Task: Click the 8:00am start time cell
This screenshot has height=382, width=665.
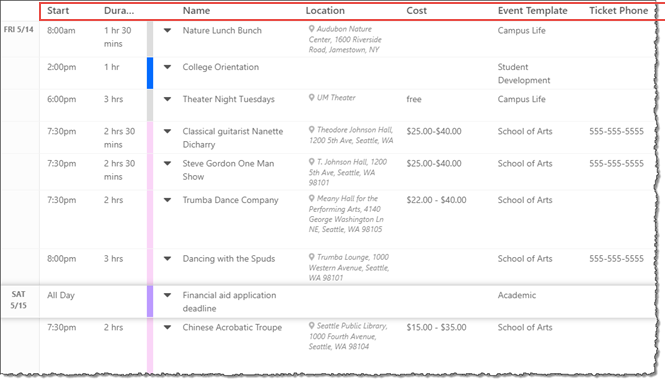Action: [x=61, y=31]
